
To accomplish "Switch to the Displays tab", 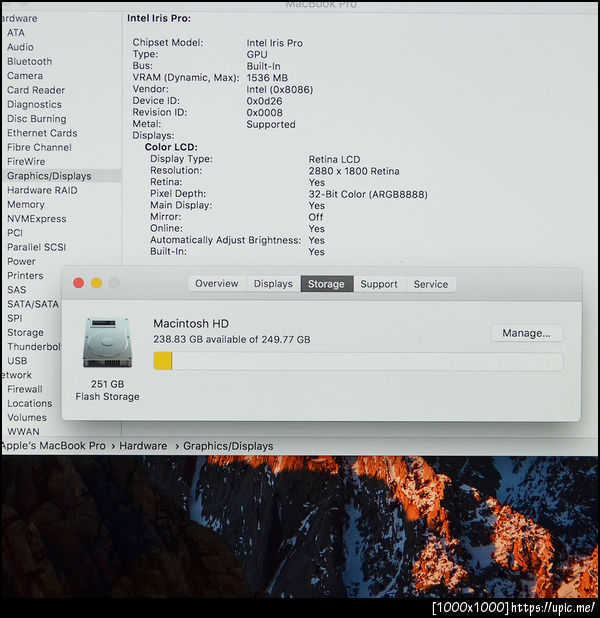I will point(273,284).
